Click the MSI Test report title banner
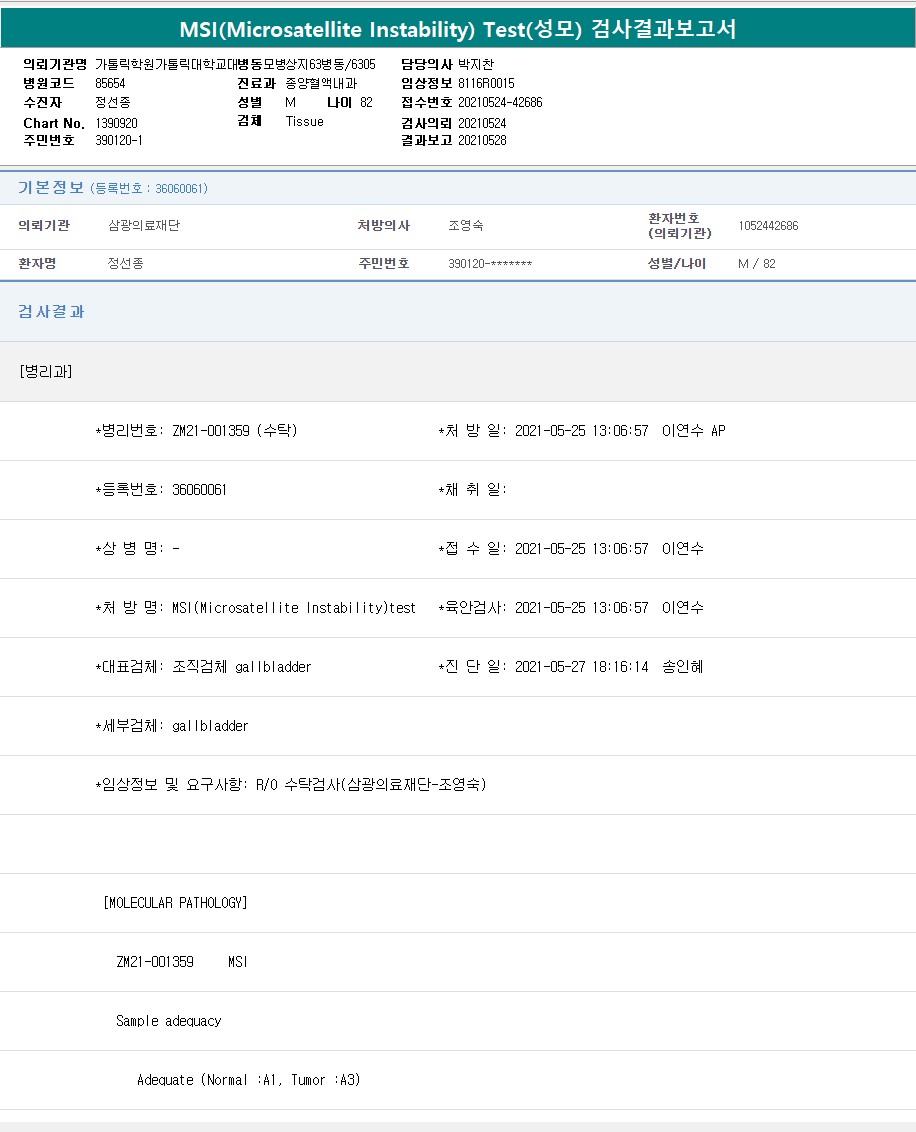This screenshot has width=916, height=1132. (457, 29)
